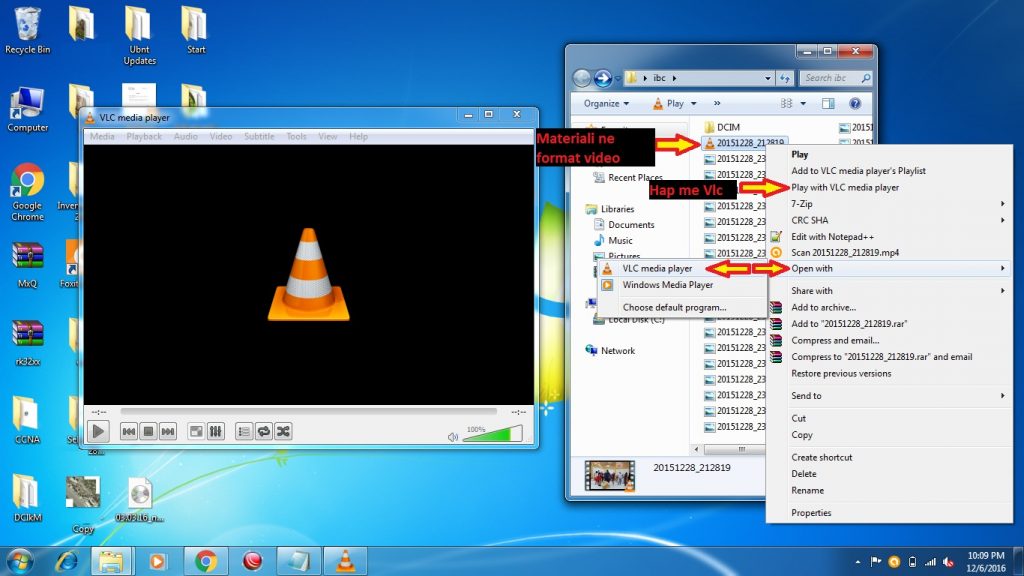The image size is (1024, 576).
Task: Click the Search ibc field
Action: [x=835, y=78]
